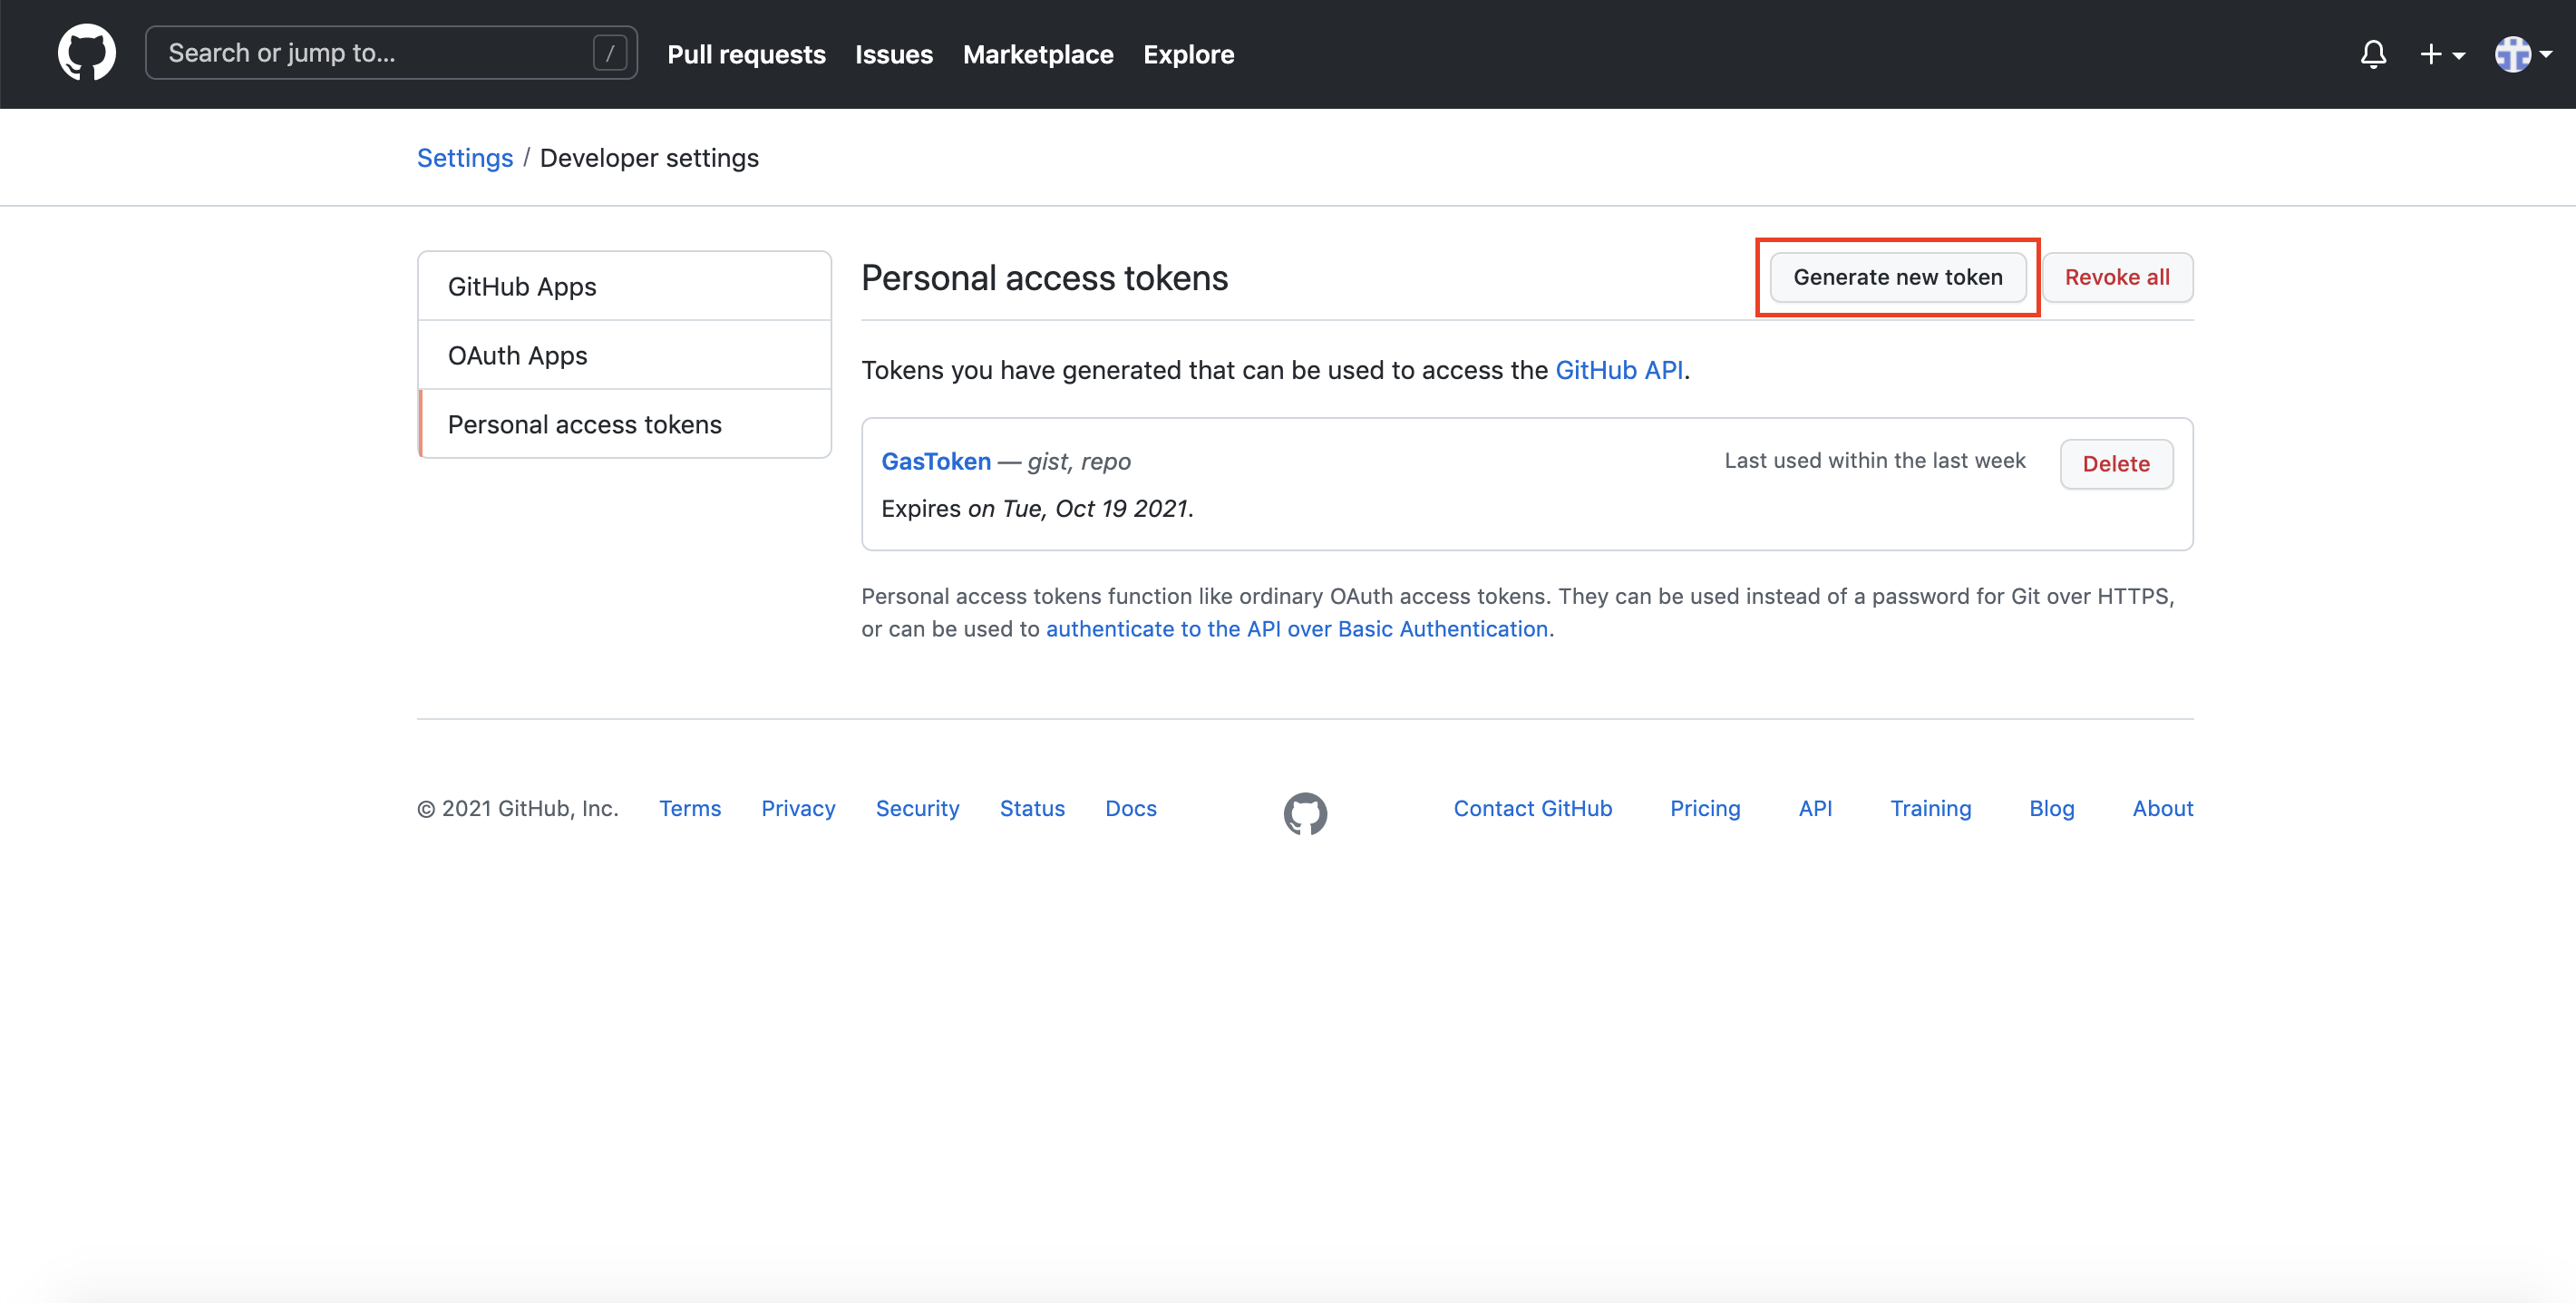The image size is (2576, 1303).
Task: Select OAuth Apps in sidebar
Action: point(517,355)
